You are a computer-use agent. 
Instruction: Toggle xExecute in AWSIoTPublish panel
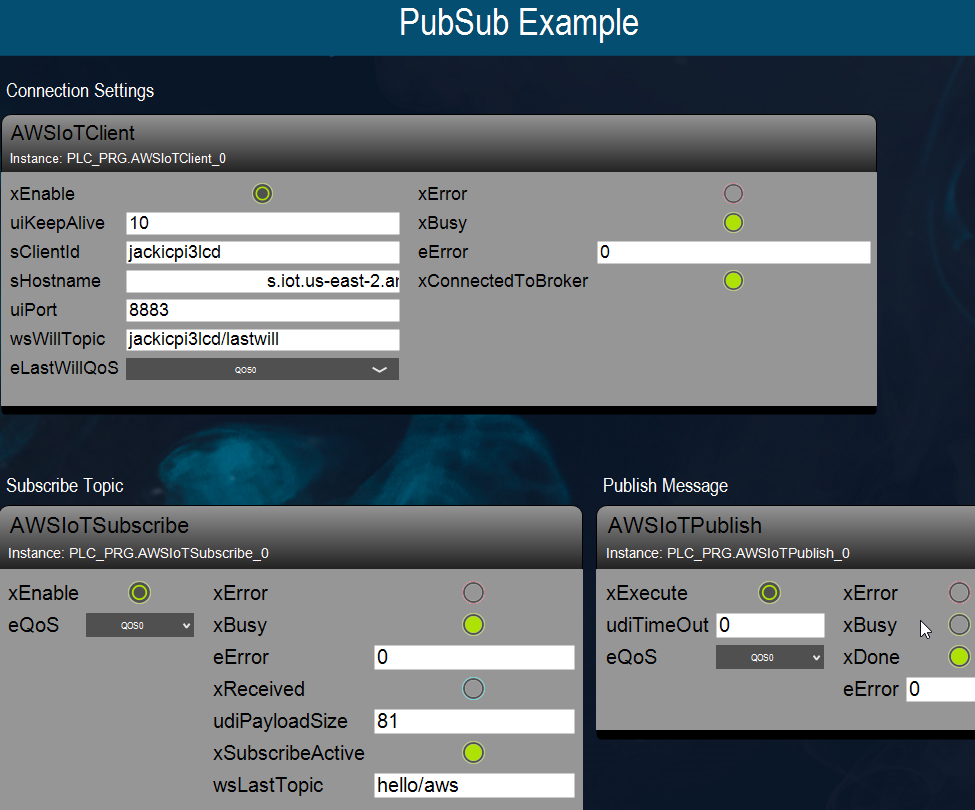[x=769, y=593]
